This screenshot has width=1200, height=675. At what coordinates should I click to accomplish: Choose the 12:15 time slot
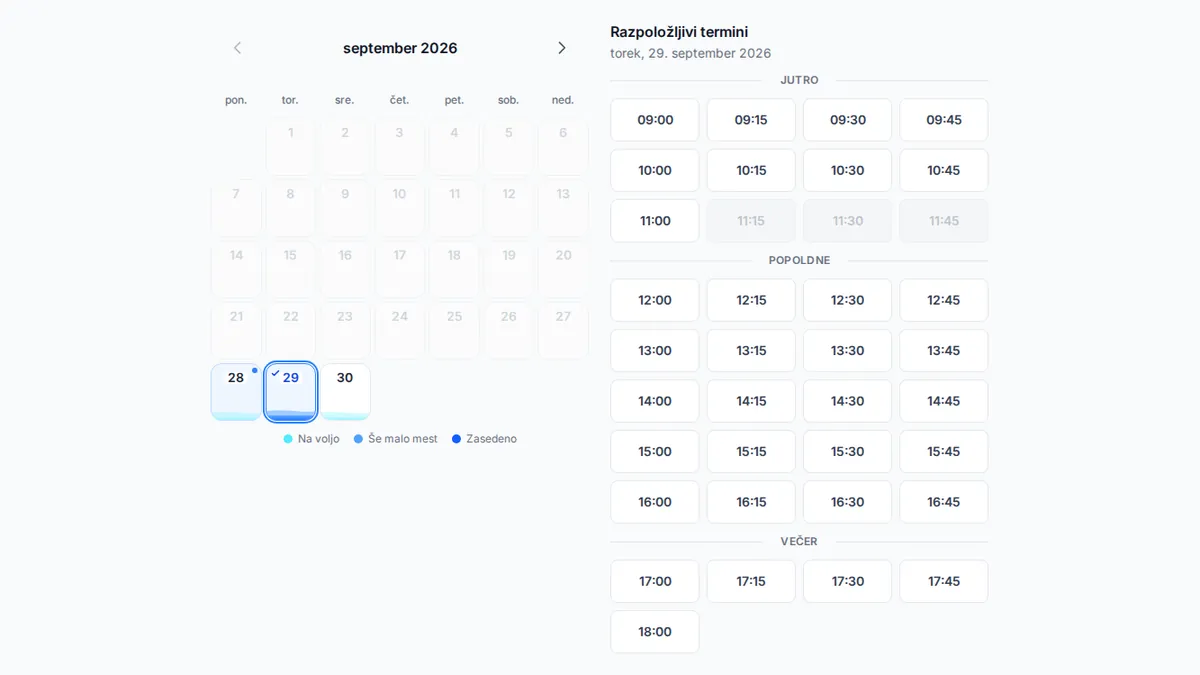point(751,300)
